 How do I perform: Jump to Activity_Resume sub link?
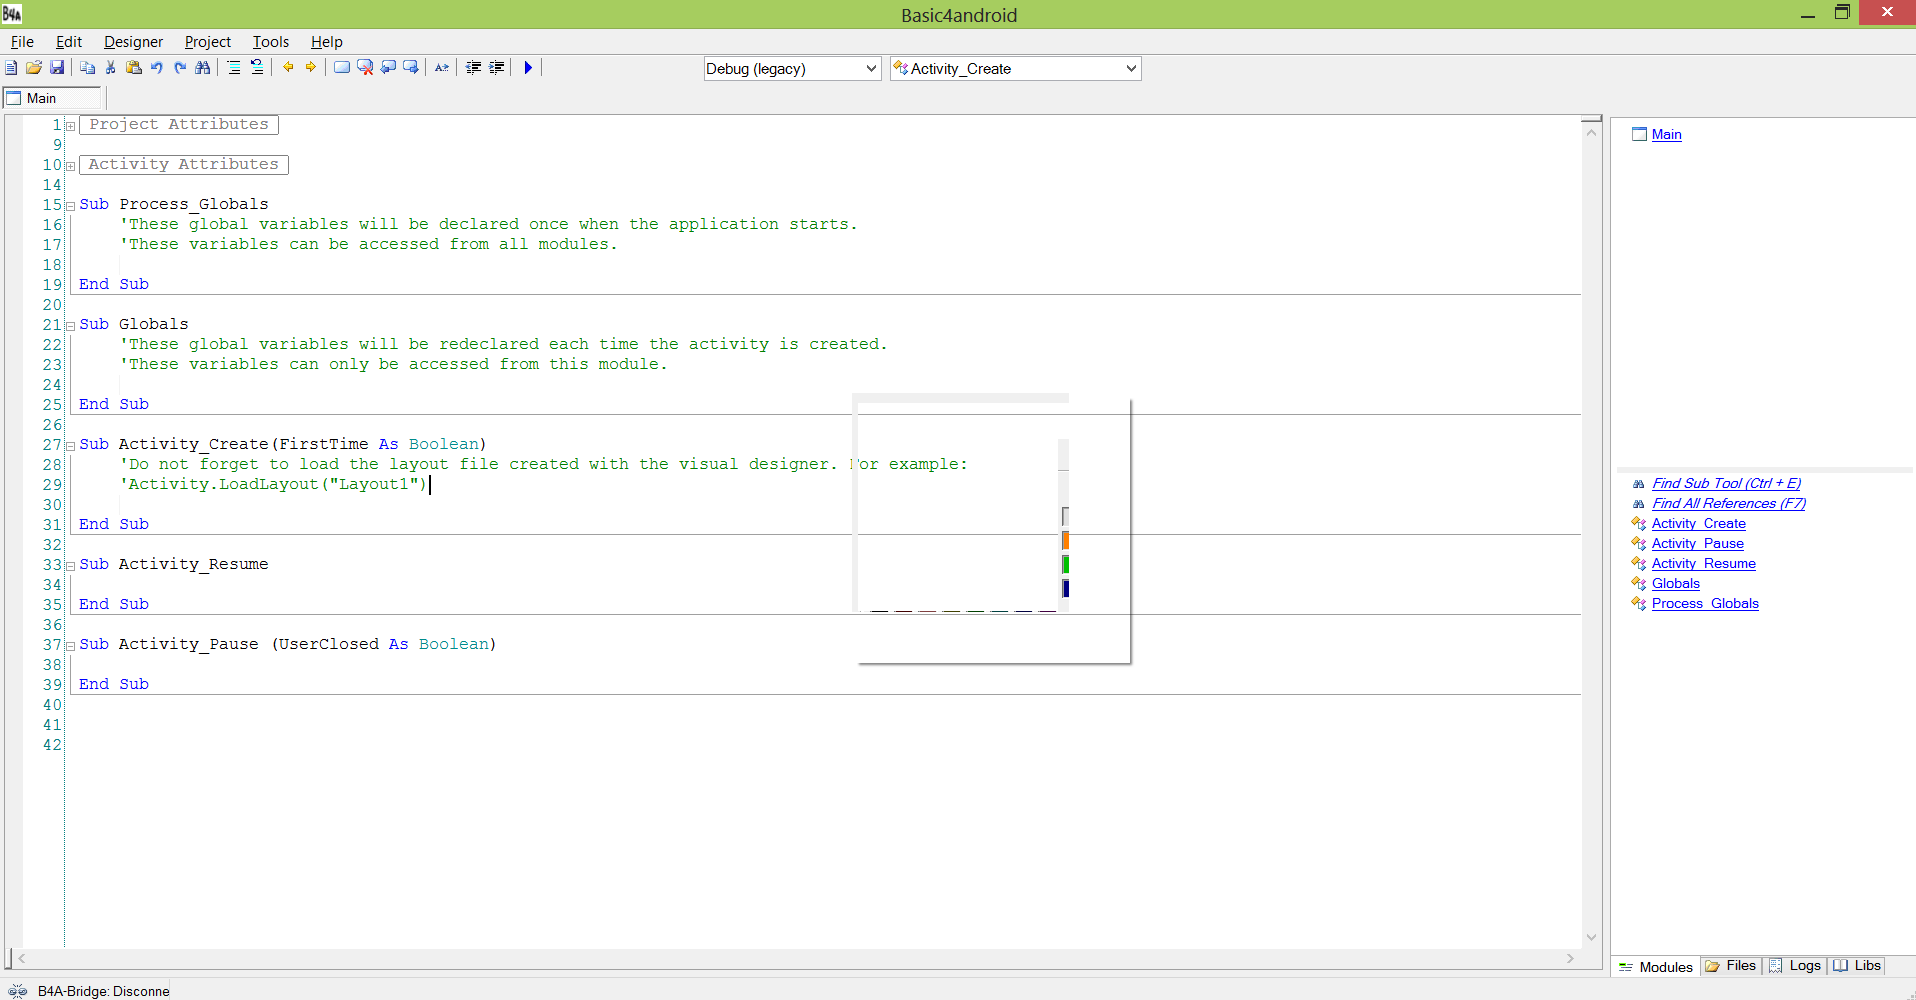(1704, 564)
